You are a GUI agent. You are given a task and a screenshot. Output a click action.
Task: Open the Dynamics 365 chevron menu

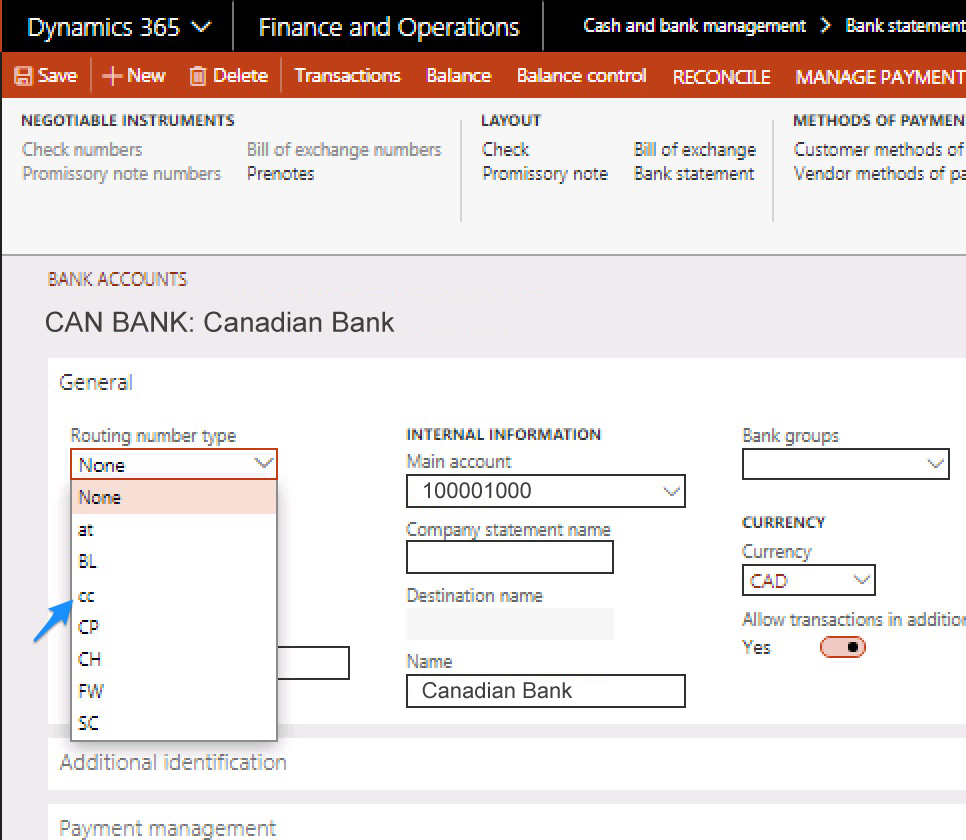pos(201,27)
